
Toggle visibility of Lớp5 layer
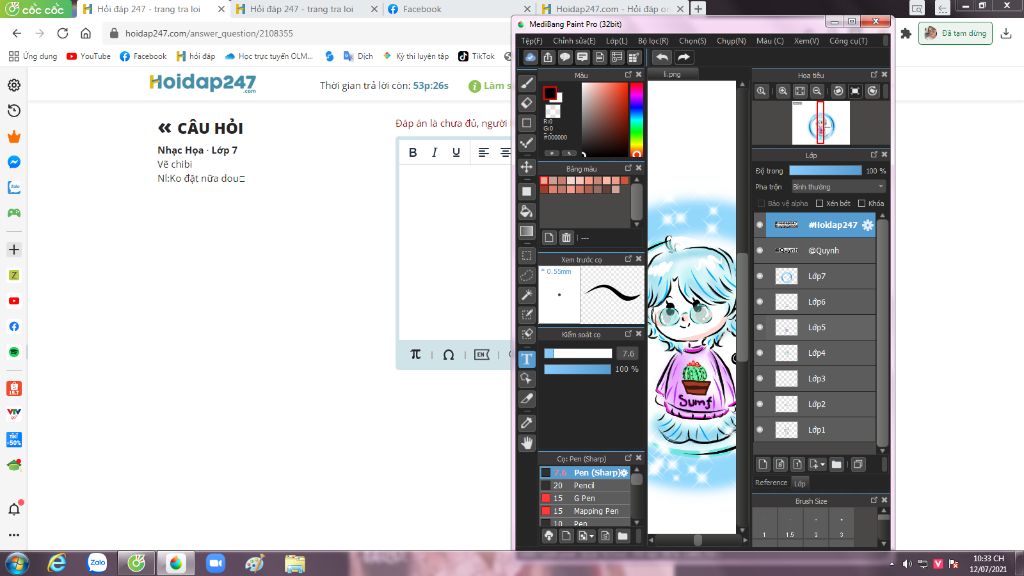tap(760, 327)
